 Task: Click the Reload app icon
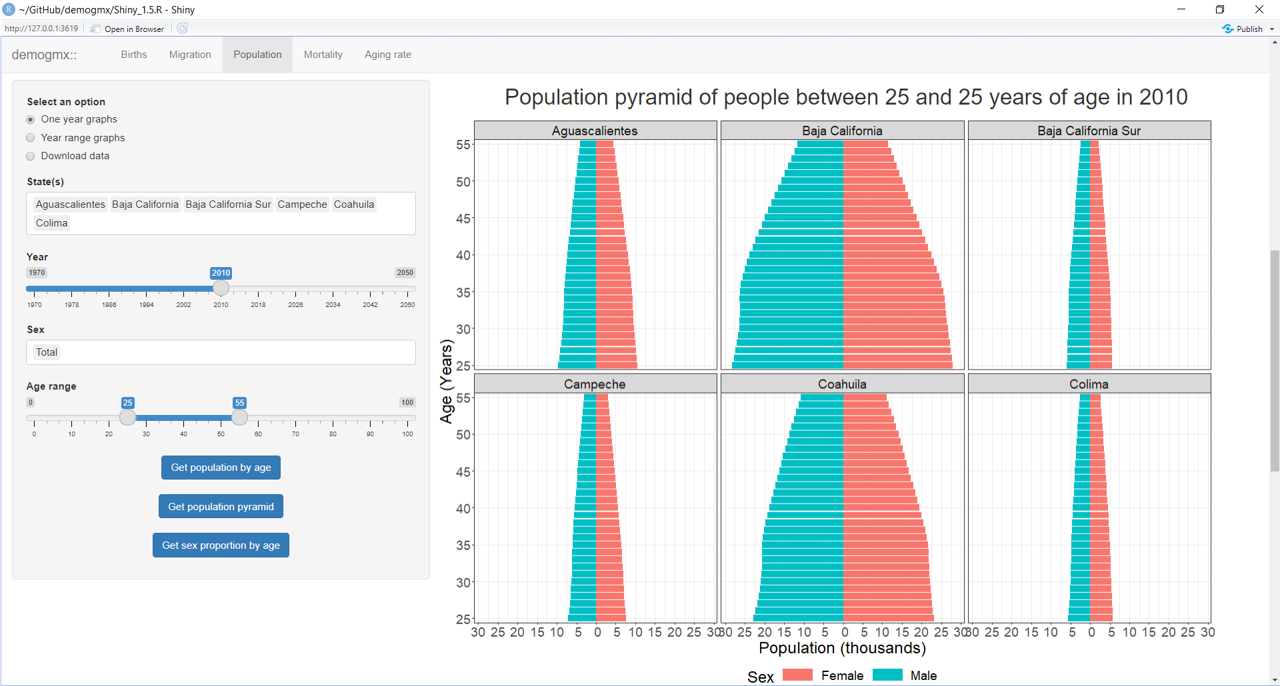[182, 29]
